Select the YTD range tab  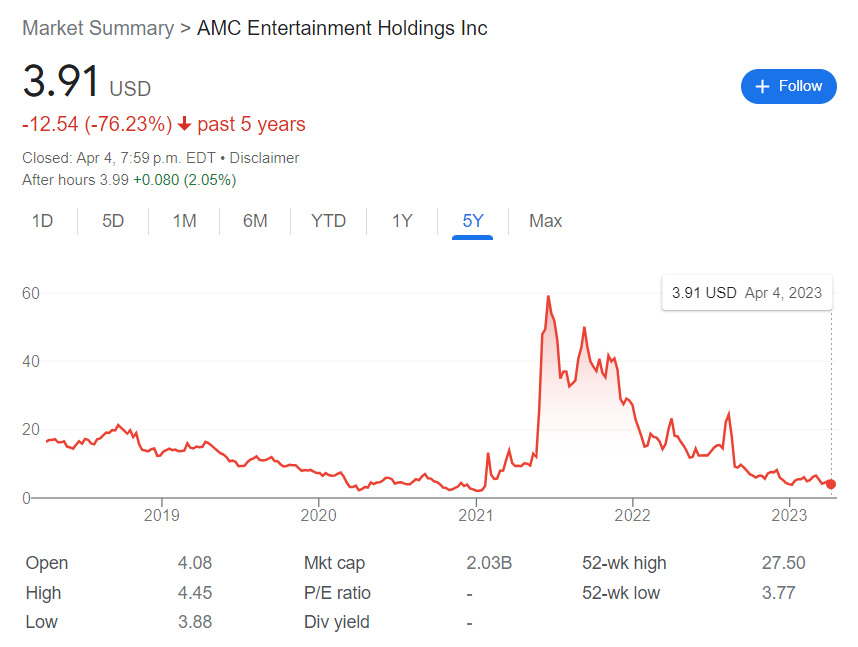[x=328, y=221]
